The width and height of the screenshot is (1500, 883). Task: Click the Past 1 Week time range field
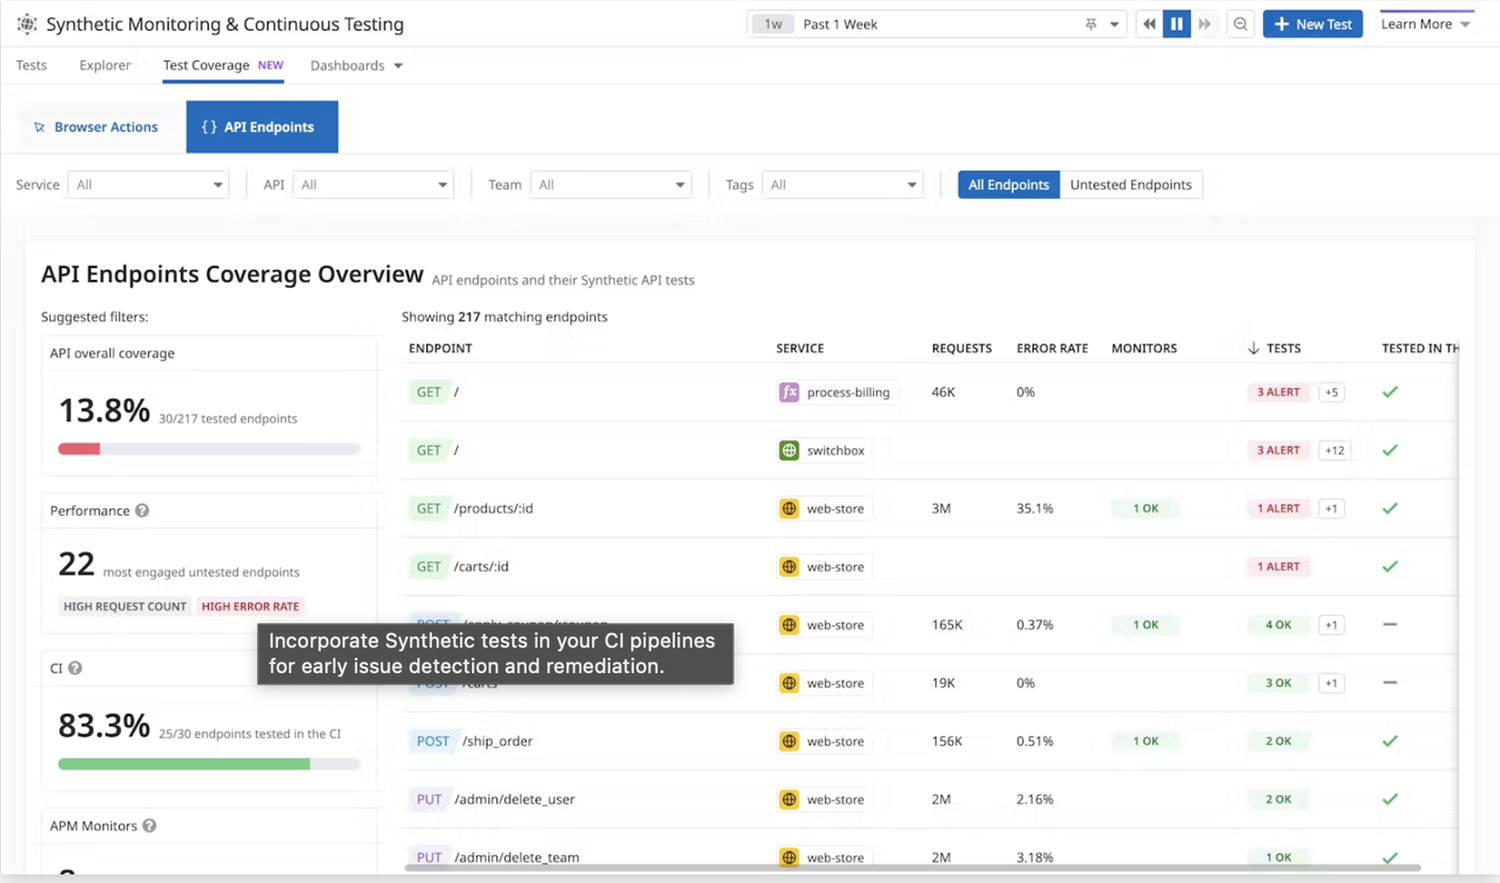(938, 24)
